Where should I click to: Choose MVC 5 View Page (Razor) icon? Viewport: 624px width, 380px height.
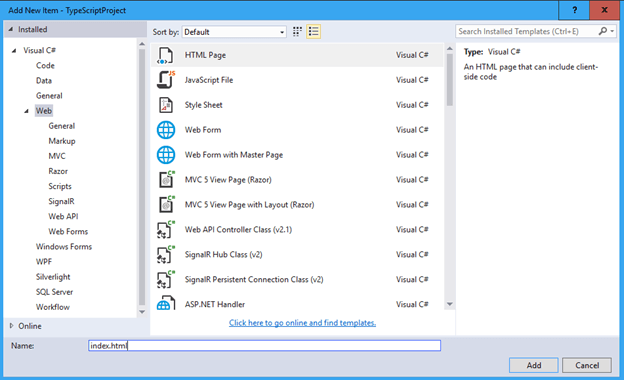(x=166, y=180)
